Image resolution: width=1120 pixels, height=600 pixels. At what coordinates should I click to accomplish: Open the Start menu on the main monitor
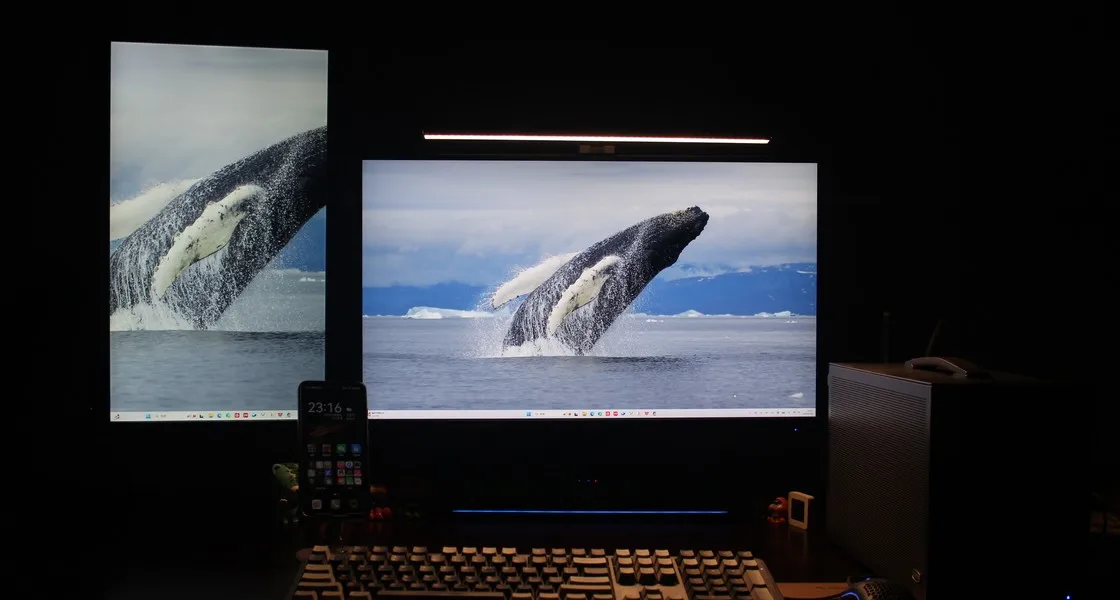[x=528, y=413]
